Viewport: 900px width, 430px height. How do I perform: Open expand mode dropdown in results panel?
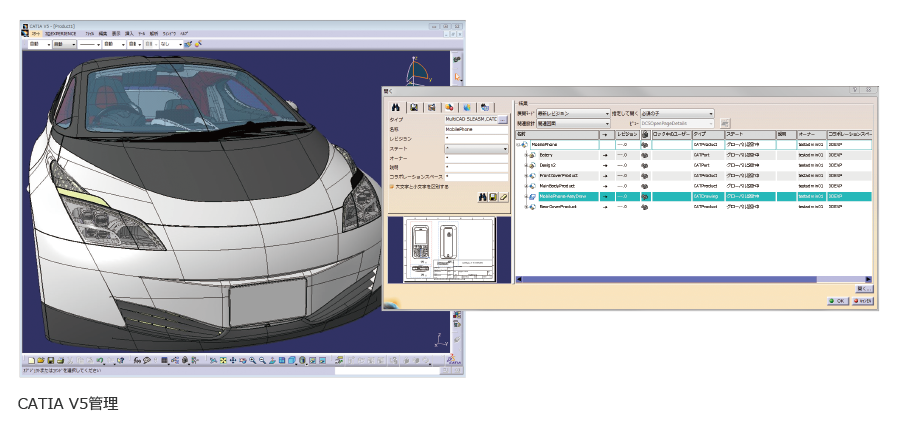573,114
